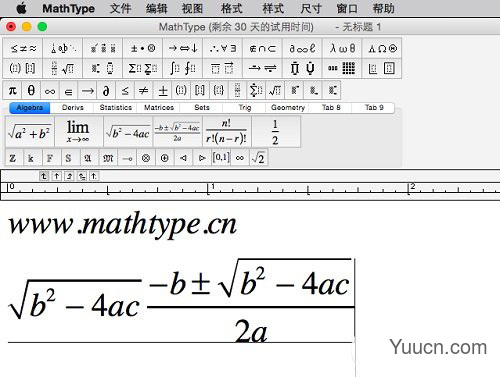The width and height of the screenshot is (500, 377).
Task: Open fraction and radical templates palette
Action: coord(63,69)
